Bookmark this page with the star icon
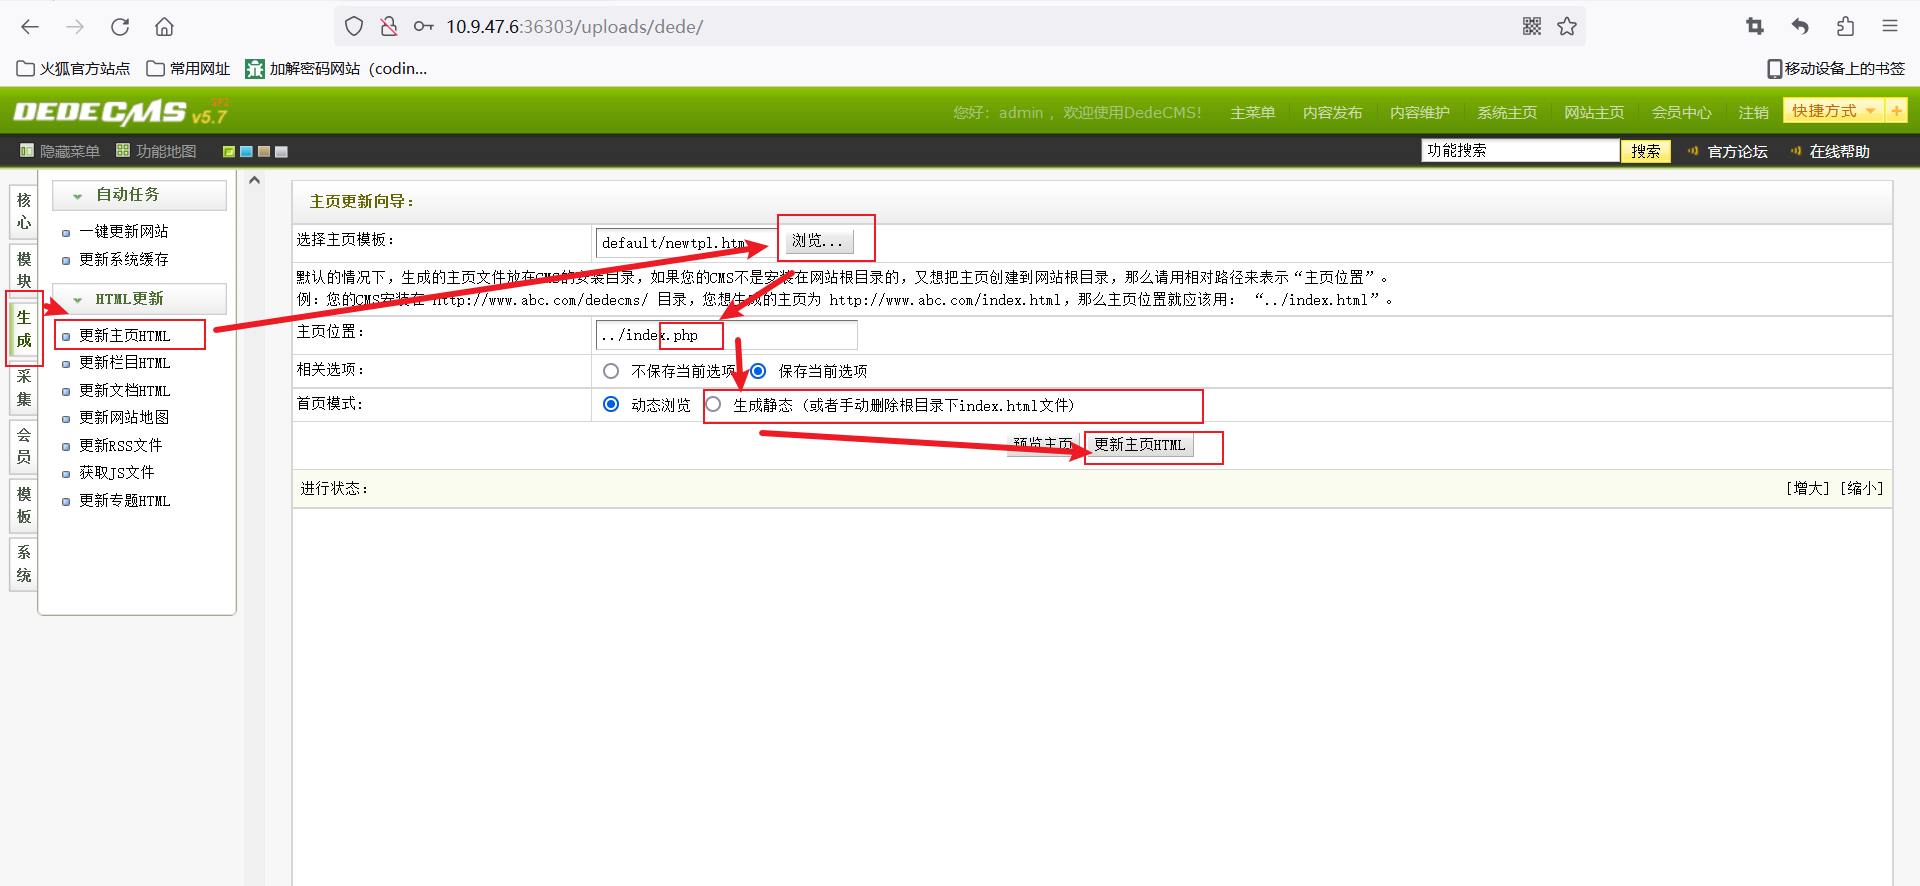This screenshot has width=1920, height=886. 1567,27
